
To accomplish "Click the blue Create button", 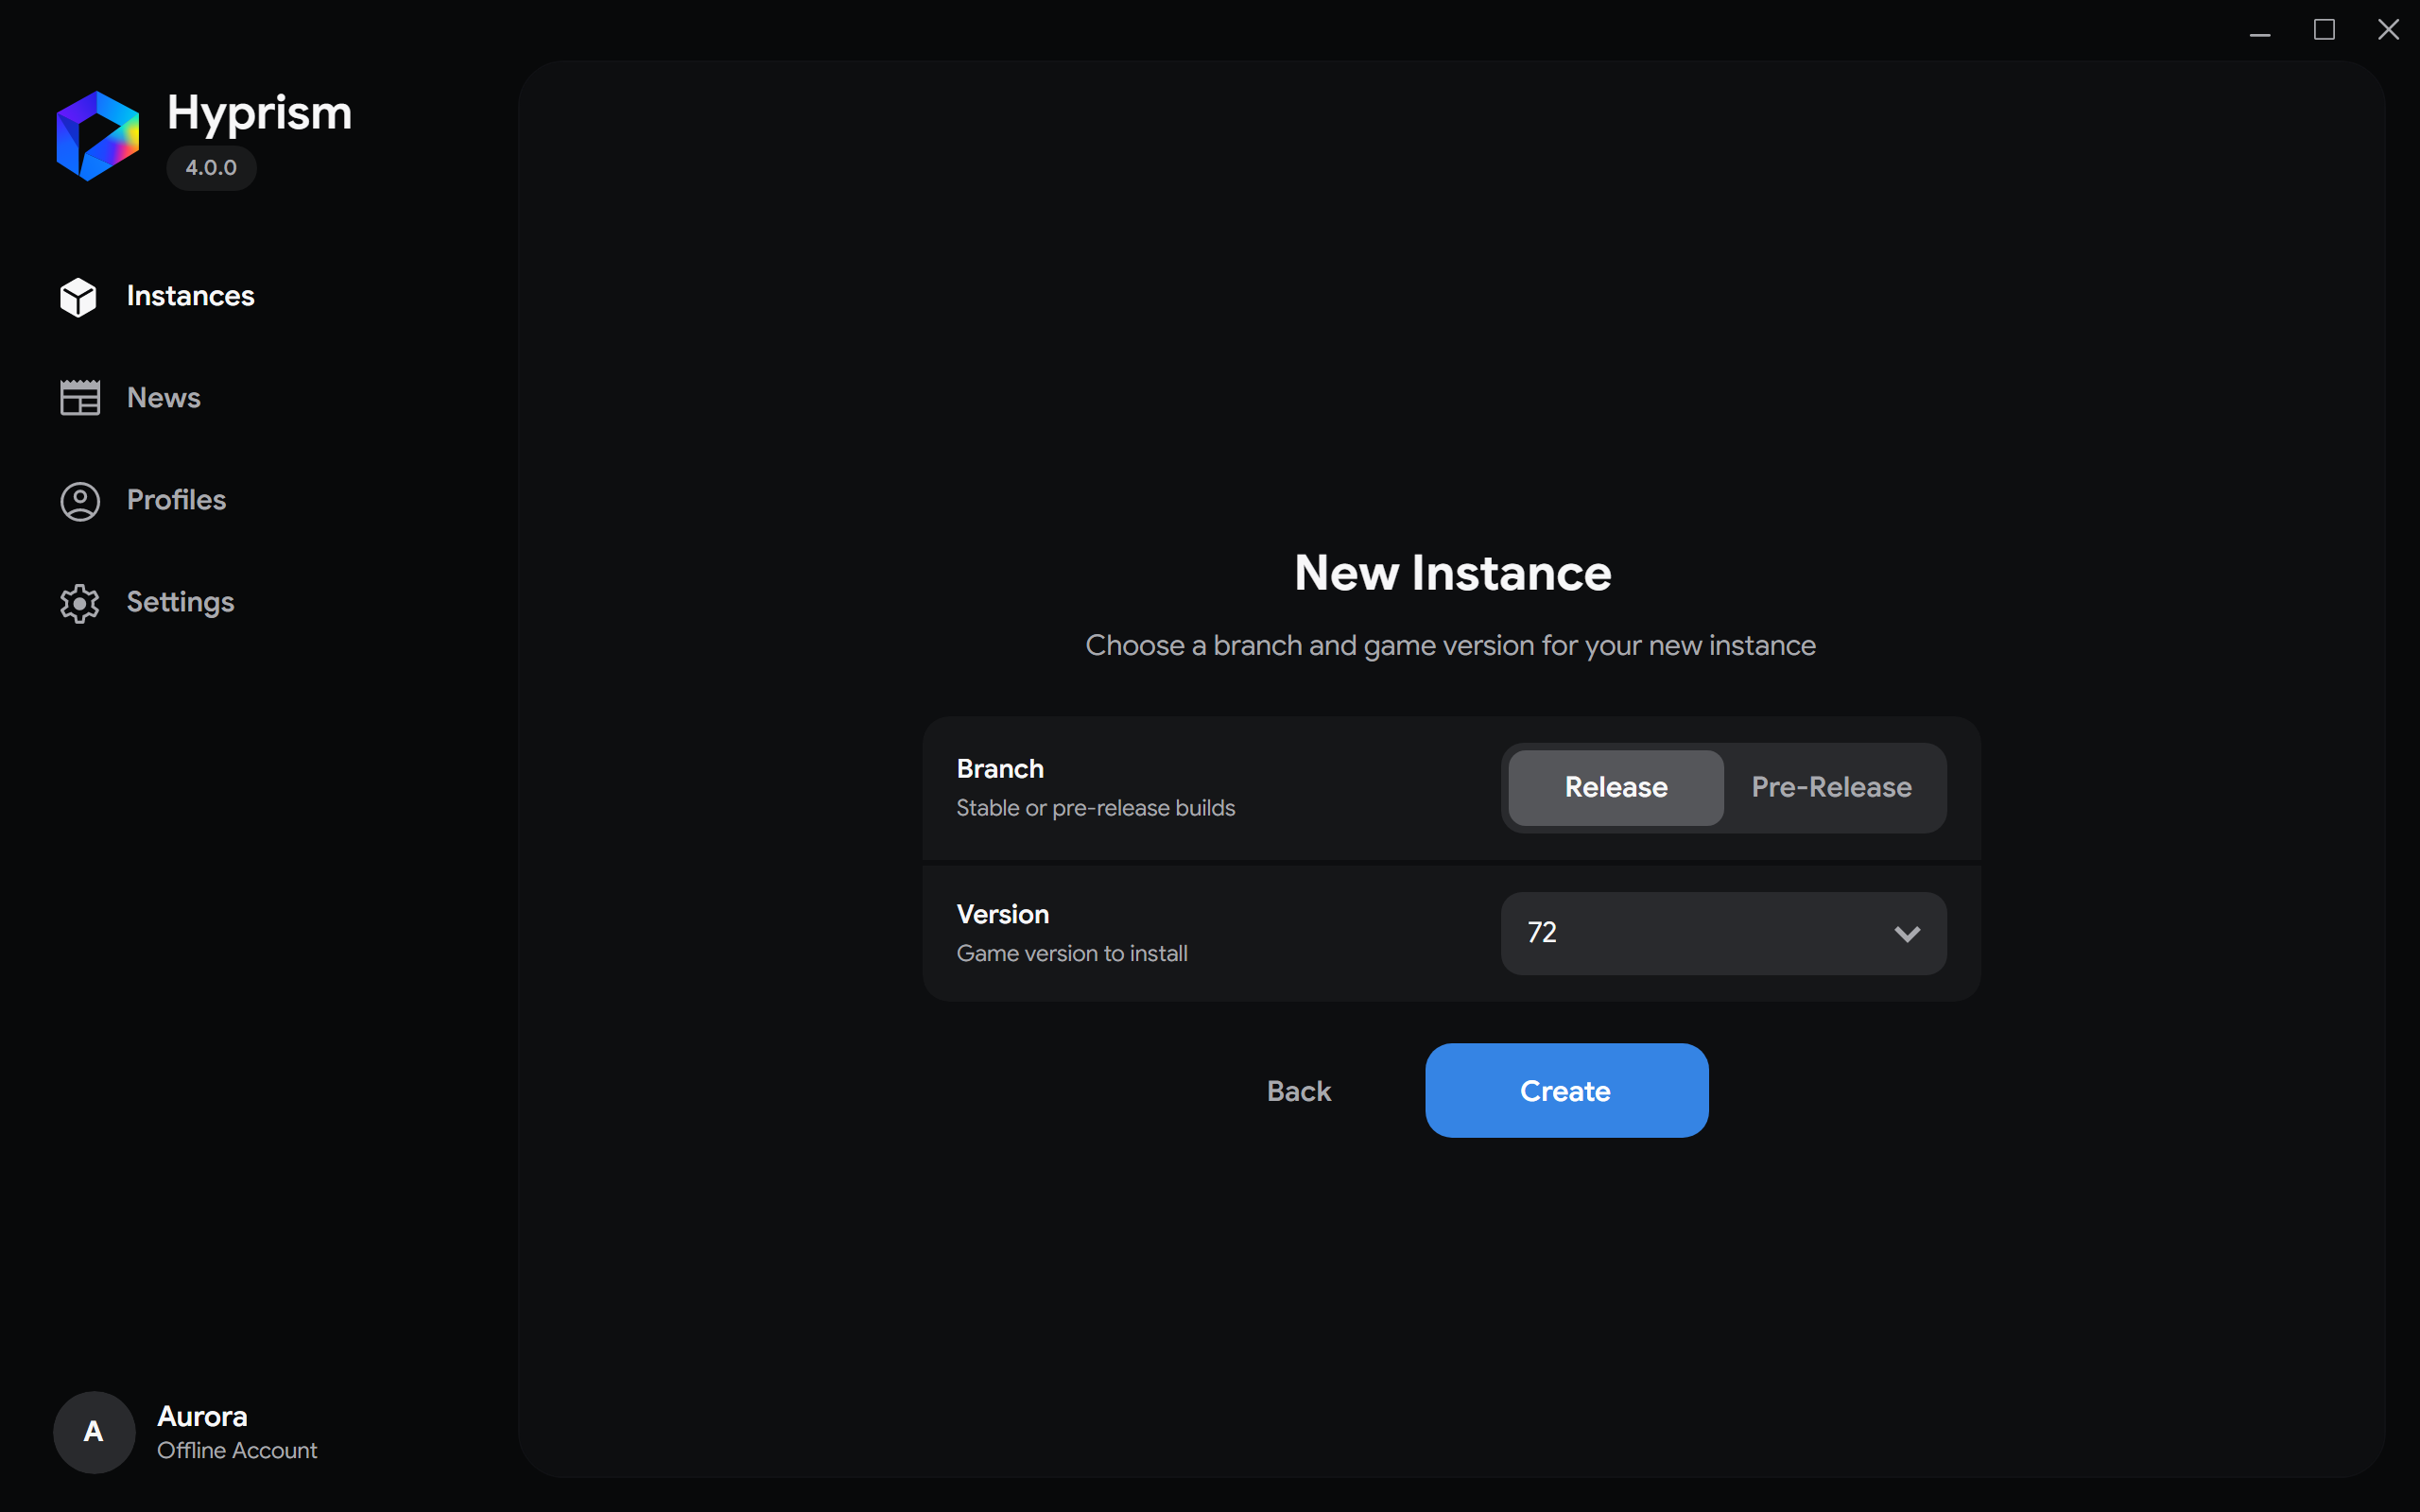I will click(1566, 1090).
